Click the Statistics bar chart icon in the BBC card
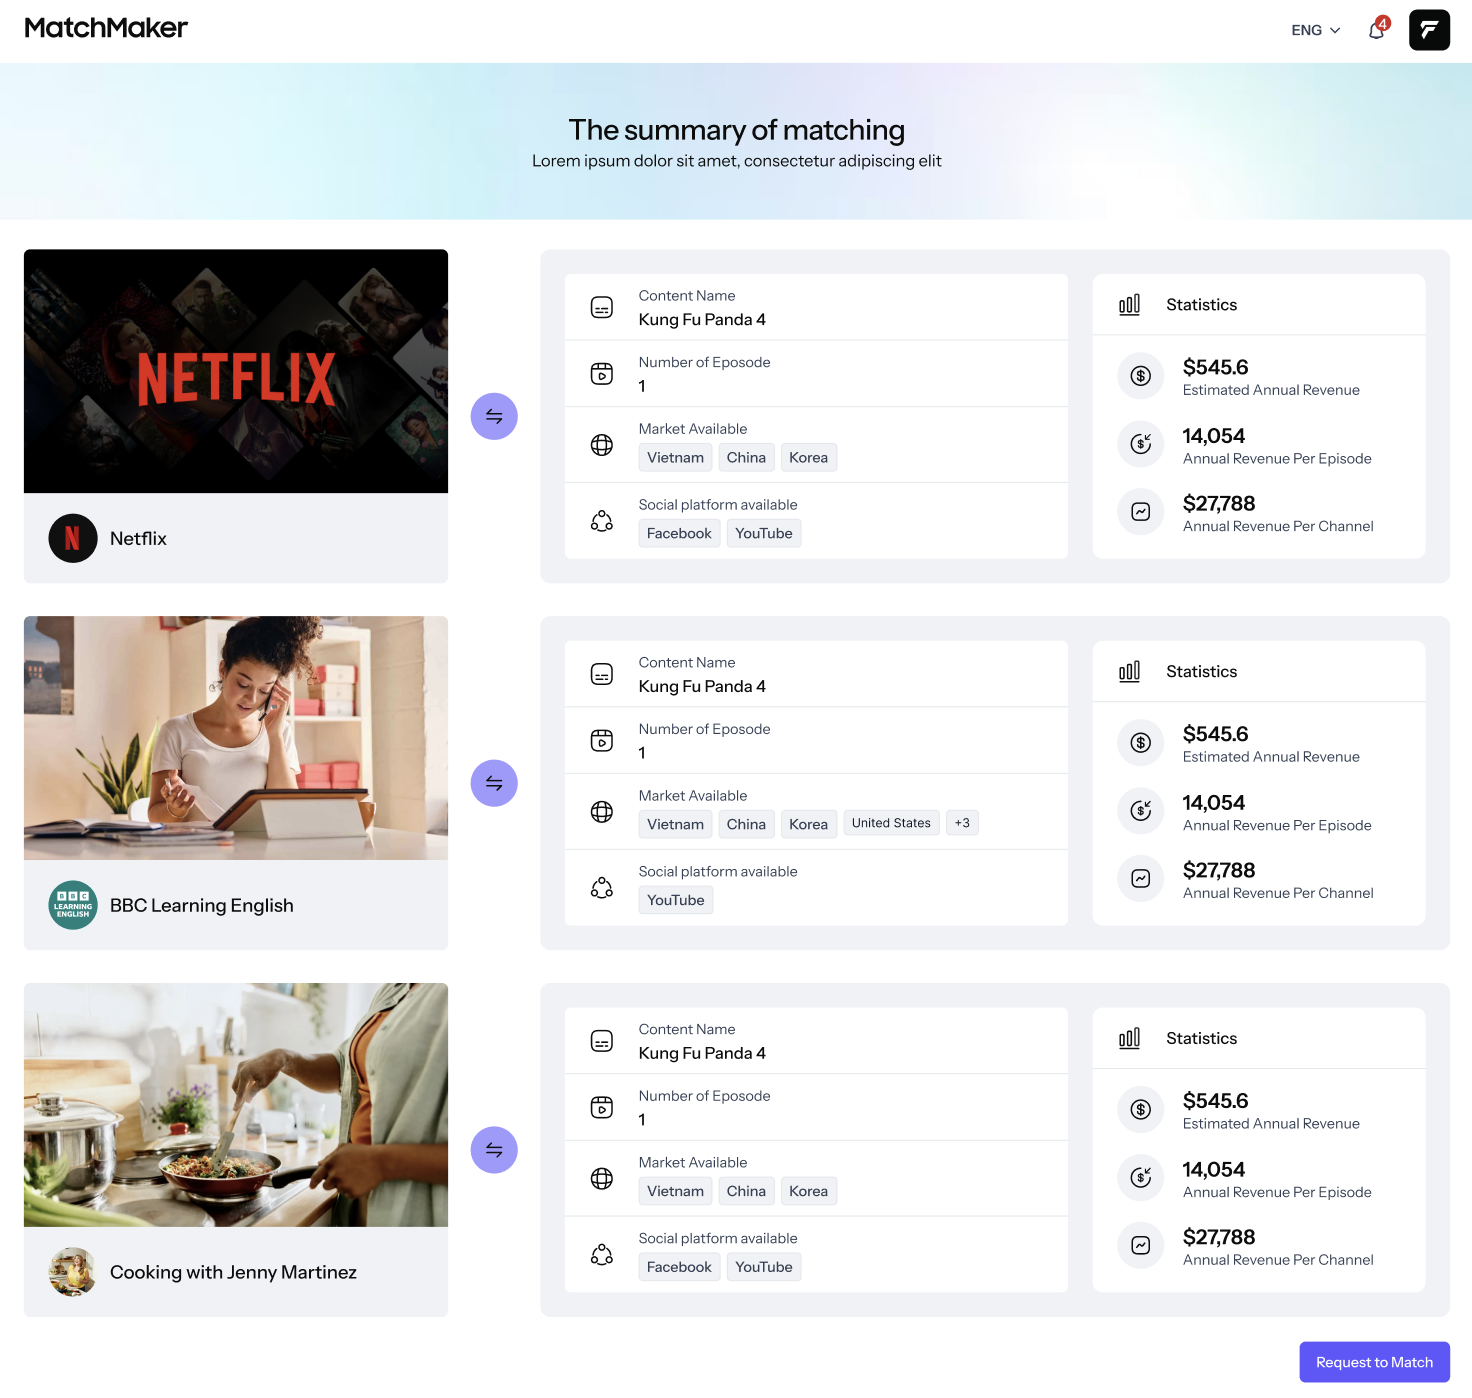The width and height of the screenshot is (1472, 1398). [x=1129, y=672]
